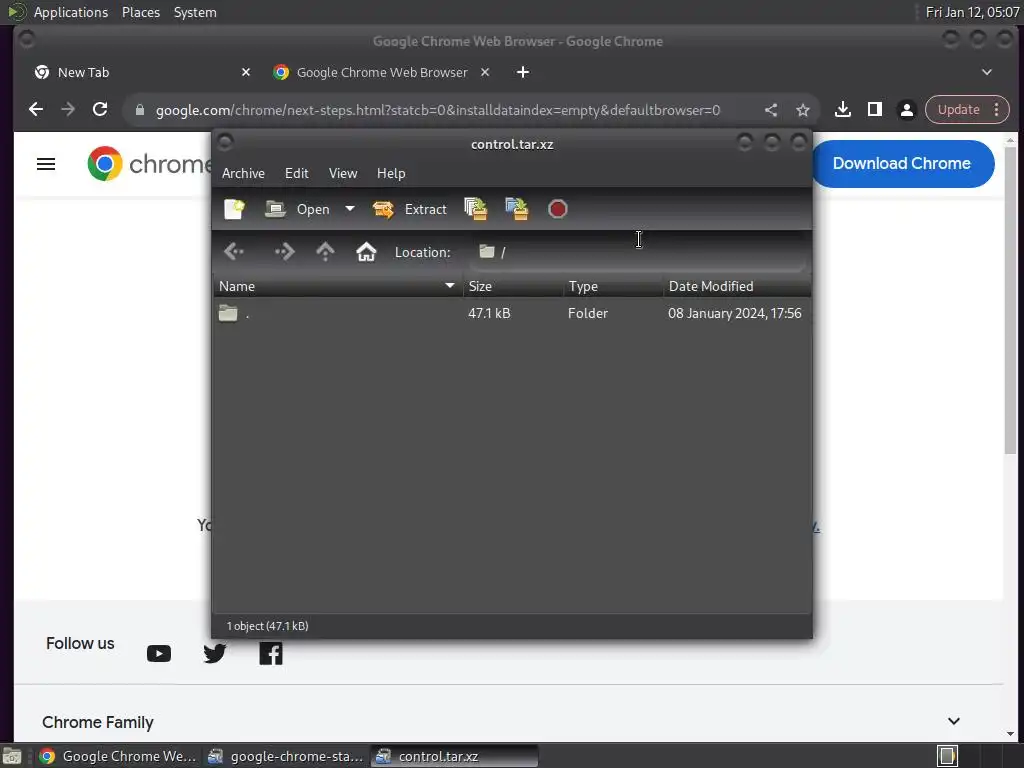This screenshot has width=1024, height=768.
Task: Click the Chrome address bar URL
Action: coord(438,110)
